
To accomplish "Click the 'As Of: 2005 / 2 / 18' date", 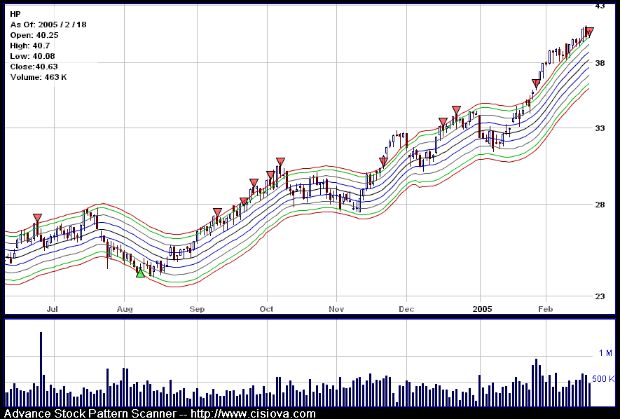I will click(x=48, y=25).
